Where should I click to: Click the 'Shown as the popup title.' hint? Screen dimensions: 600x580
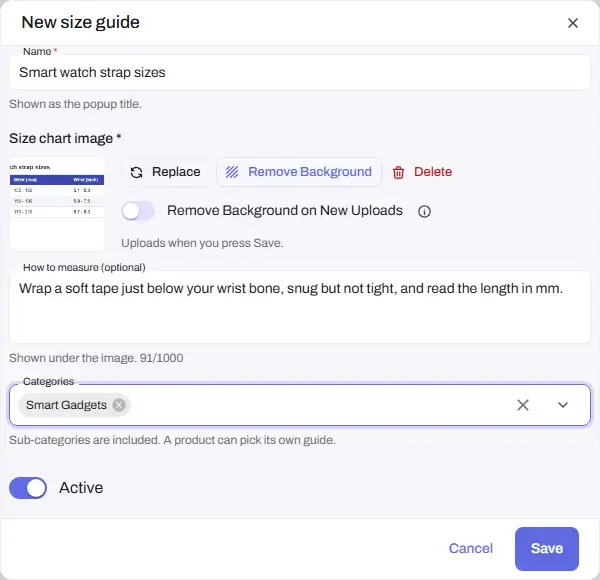[x=75, y=104]
